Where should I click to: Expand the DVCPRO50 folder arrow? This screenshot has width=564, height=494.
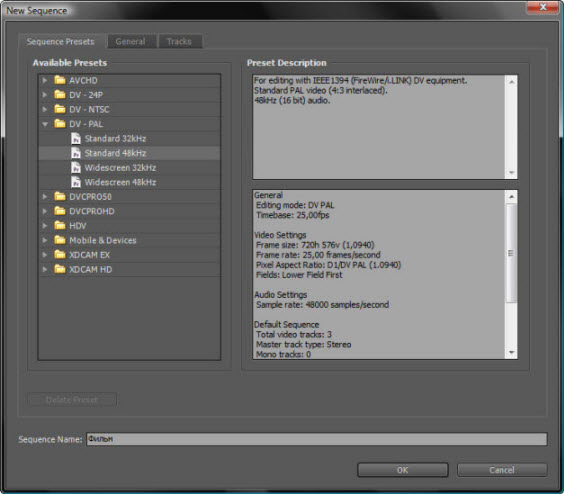tap(45, 196)
